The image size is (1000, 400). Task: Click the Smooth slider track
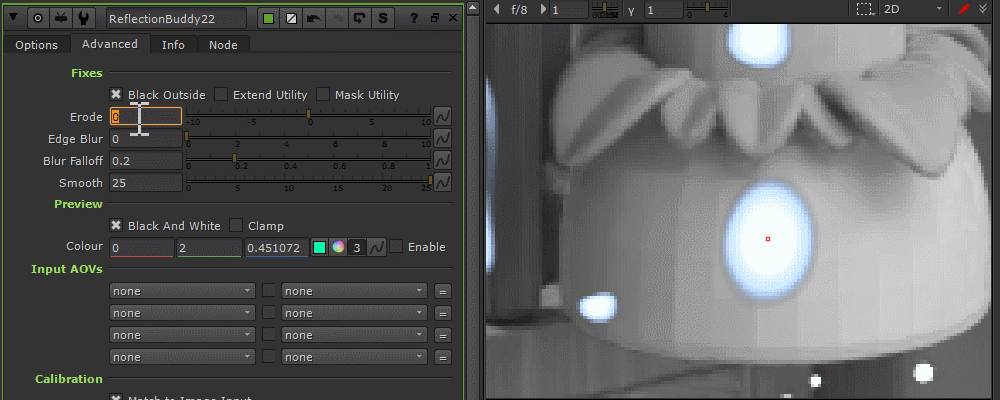pyautogui.click(x=309, y=182)
